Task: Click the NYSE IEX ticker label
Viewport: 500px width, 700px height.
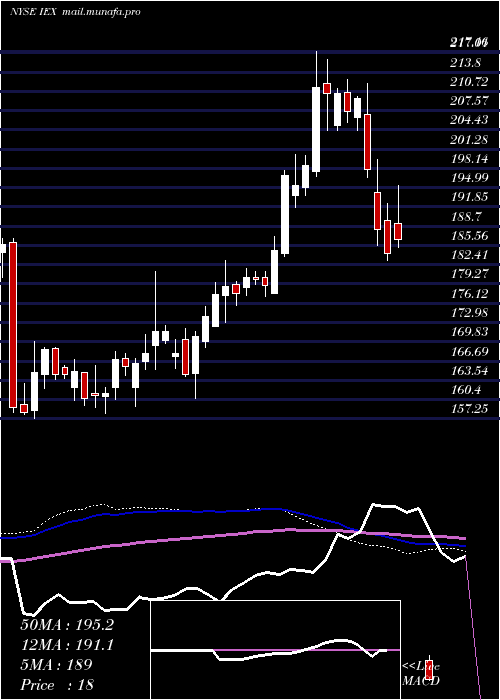Action: tap(33, 12)
